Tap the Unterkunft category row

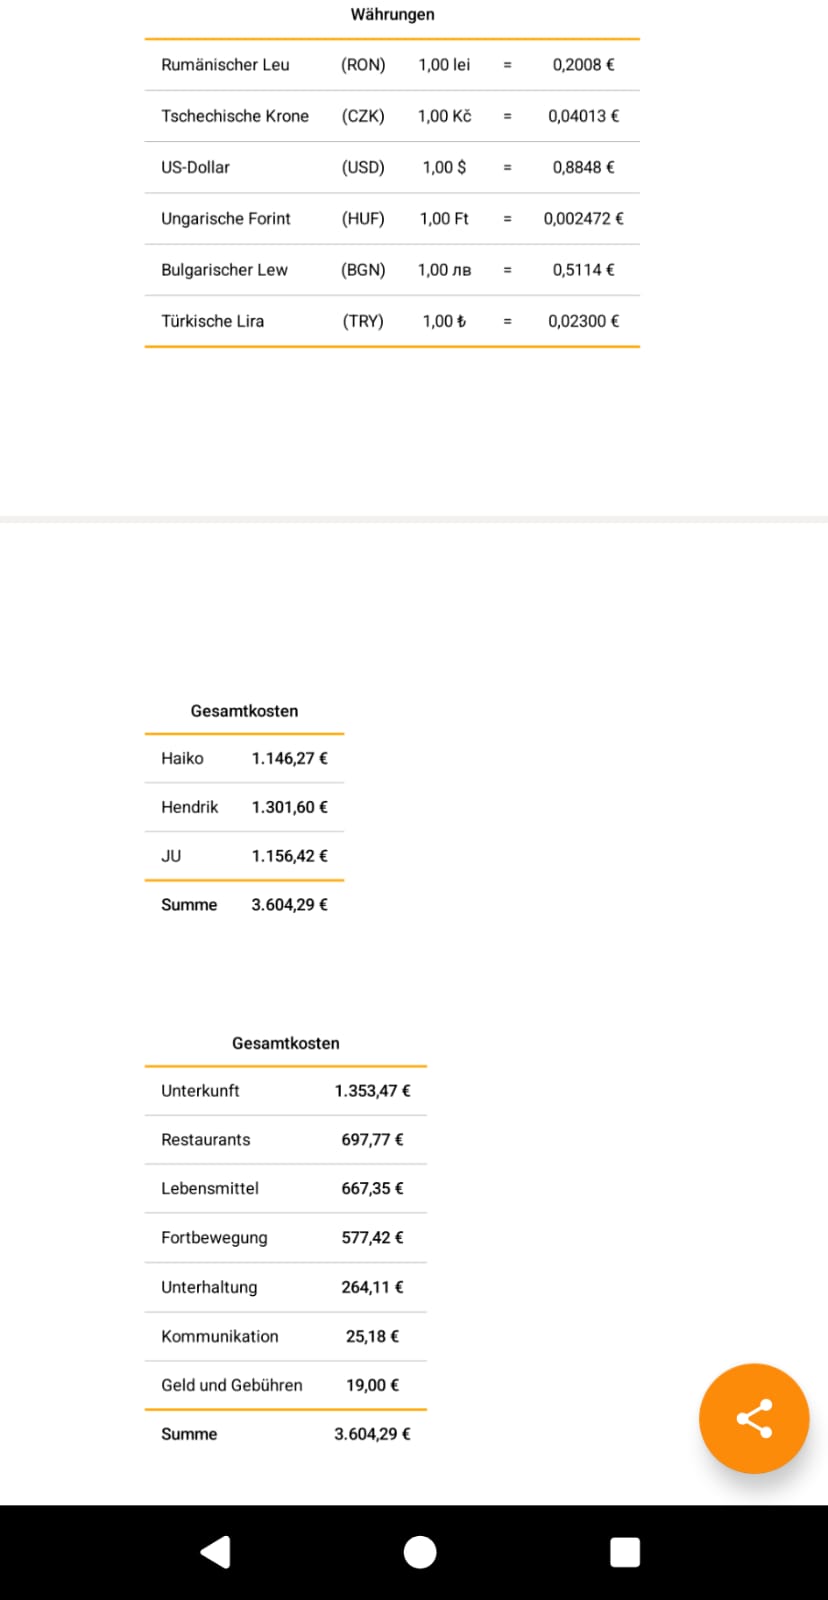[285, 1091]
